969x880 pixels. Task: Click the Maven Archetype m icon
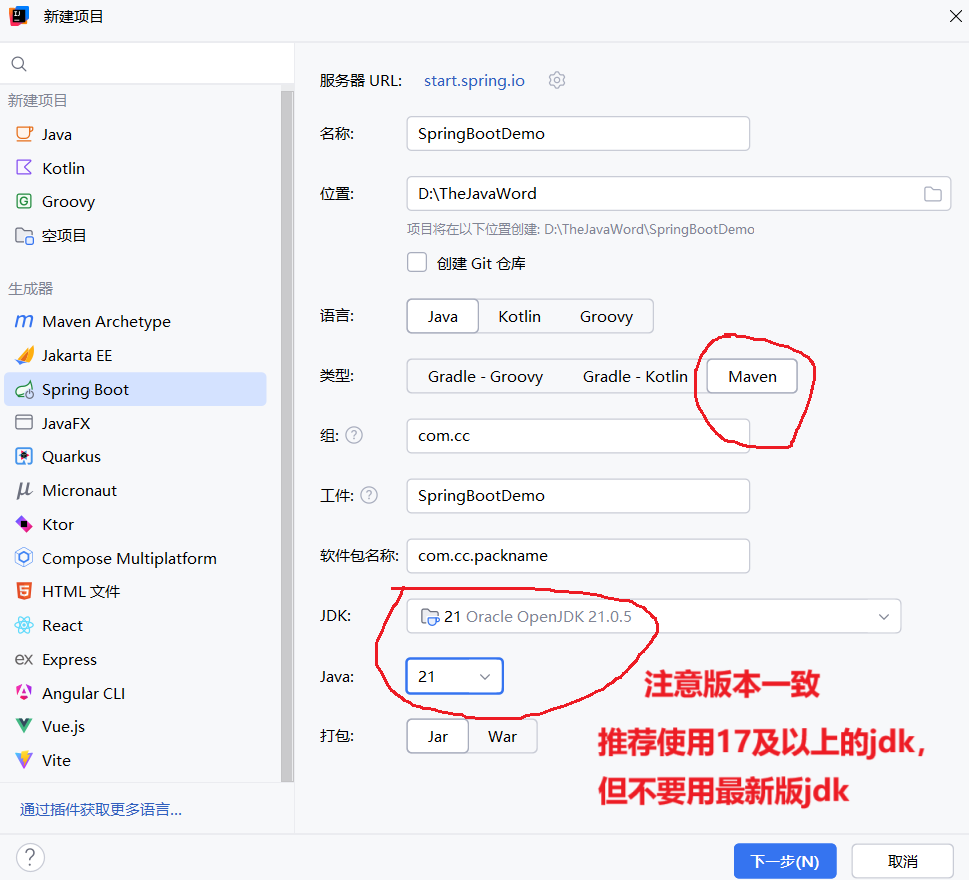pyautogui.click(x=24, y=321)
